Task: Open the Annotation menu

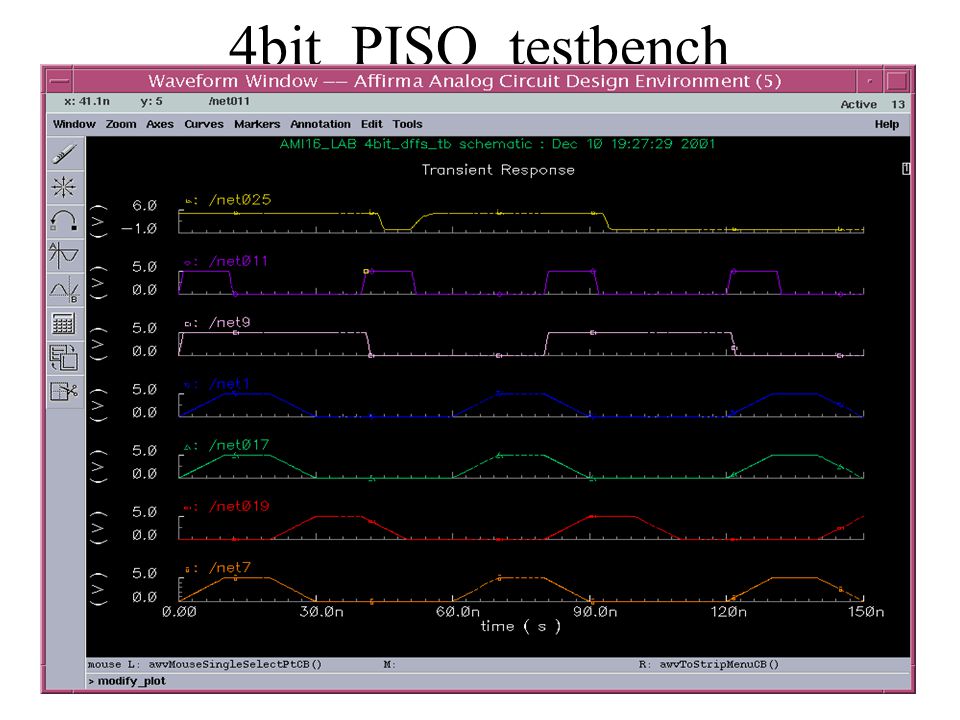Action: point(320,124)
